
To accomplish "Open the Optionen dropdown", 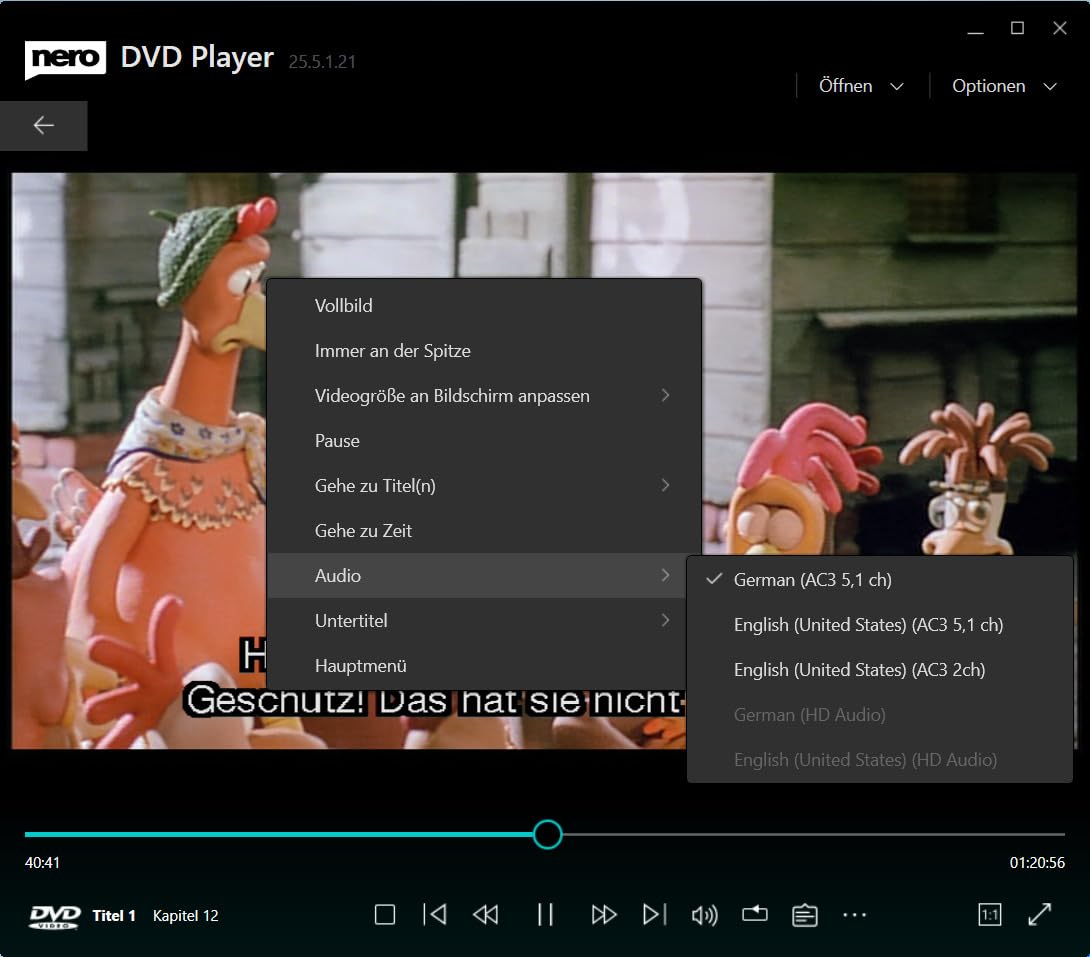I will point(1004,86).
